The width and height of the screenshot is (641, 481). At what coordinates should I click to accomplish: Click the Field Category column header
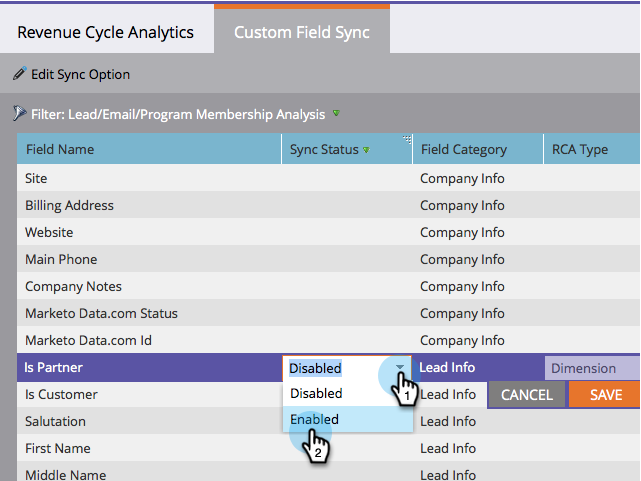pos(463,150)
